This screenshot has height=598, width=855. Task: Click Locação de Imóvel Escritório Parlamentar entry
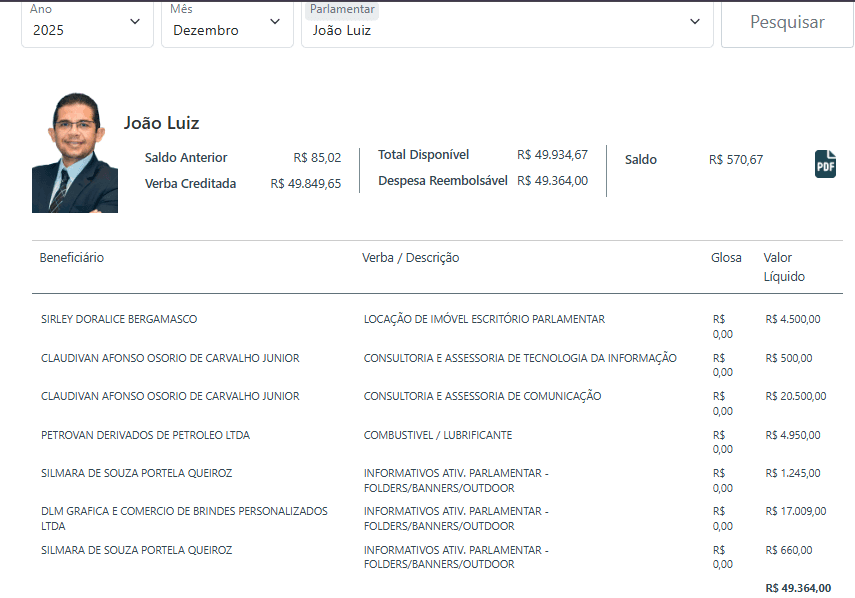pyautogui.click(x=484, y=319)
